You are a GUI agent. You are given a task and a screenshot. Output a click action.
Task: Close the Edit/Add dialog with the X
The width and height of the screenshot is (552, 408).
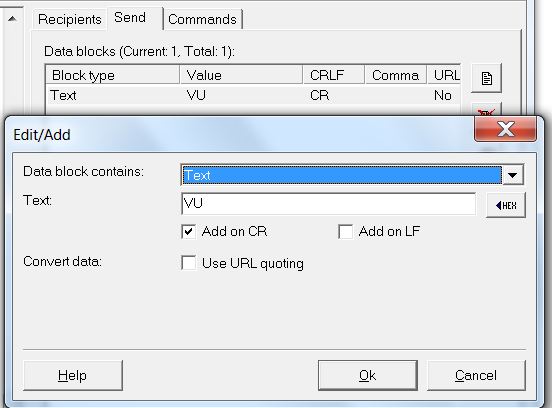coord(506,128)
